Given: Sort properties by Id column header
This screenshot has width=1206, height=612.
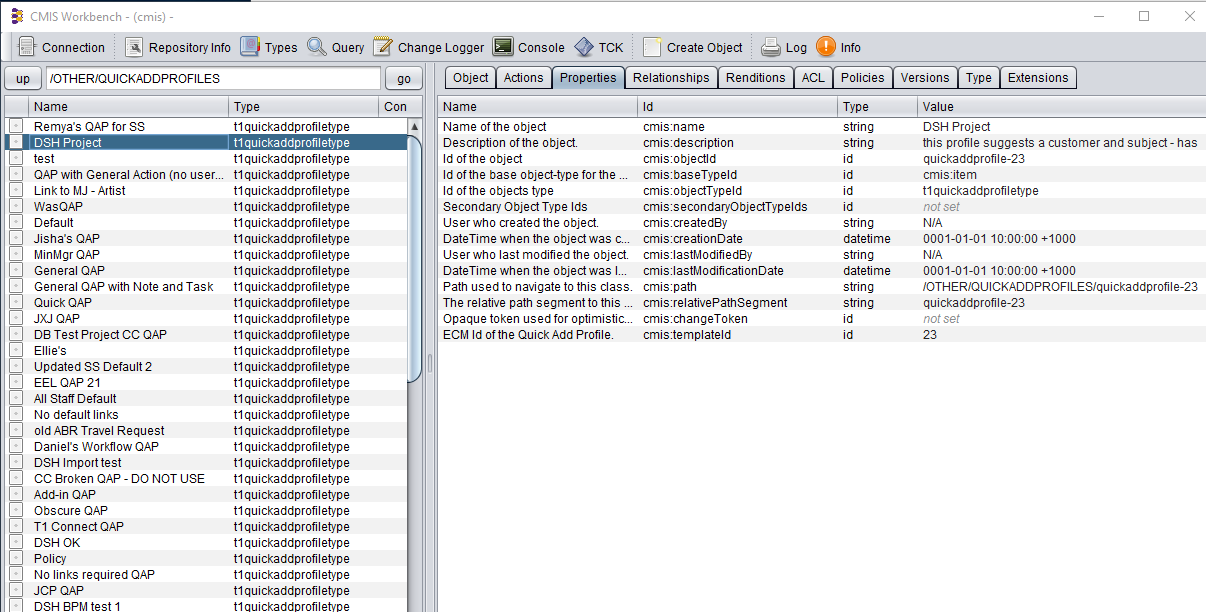Looking at the screenshot, I should [x=738, y=106].
